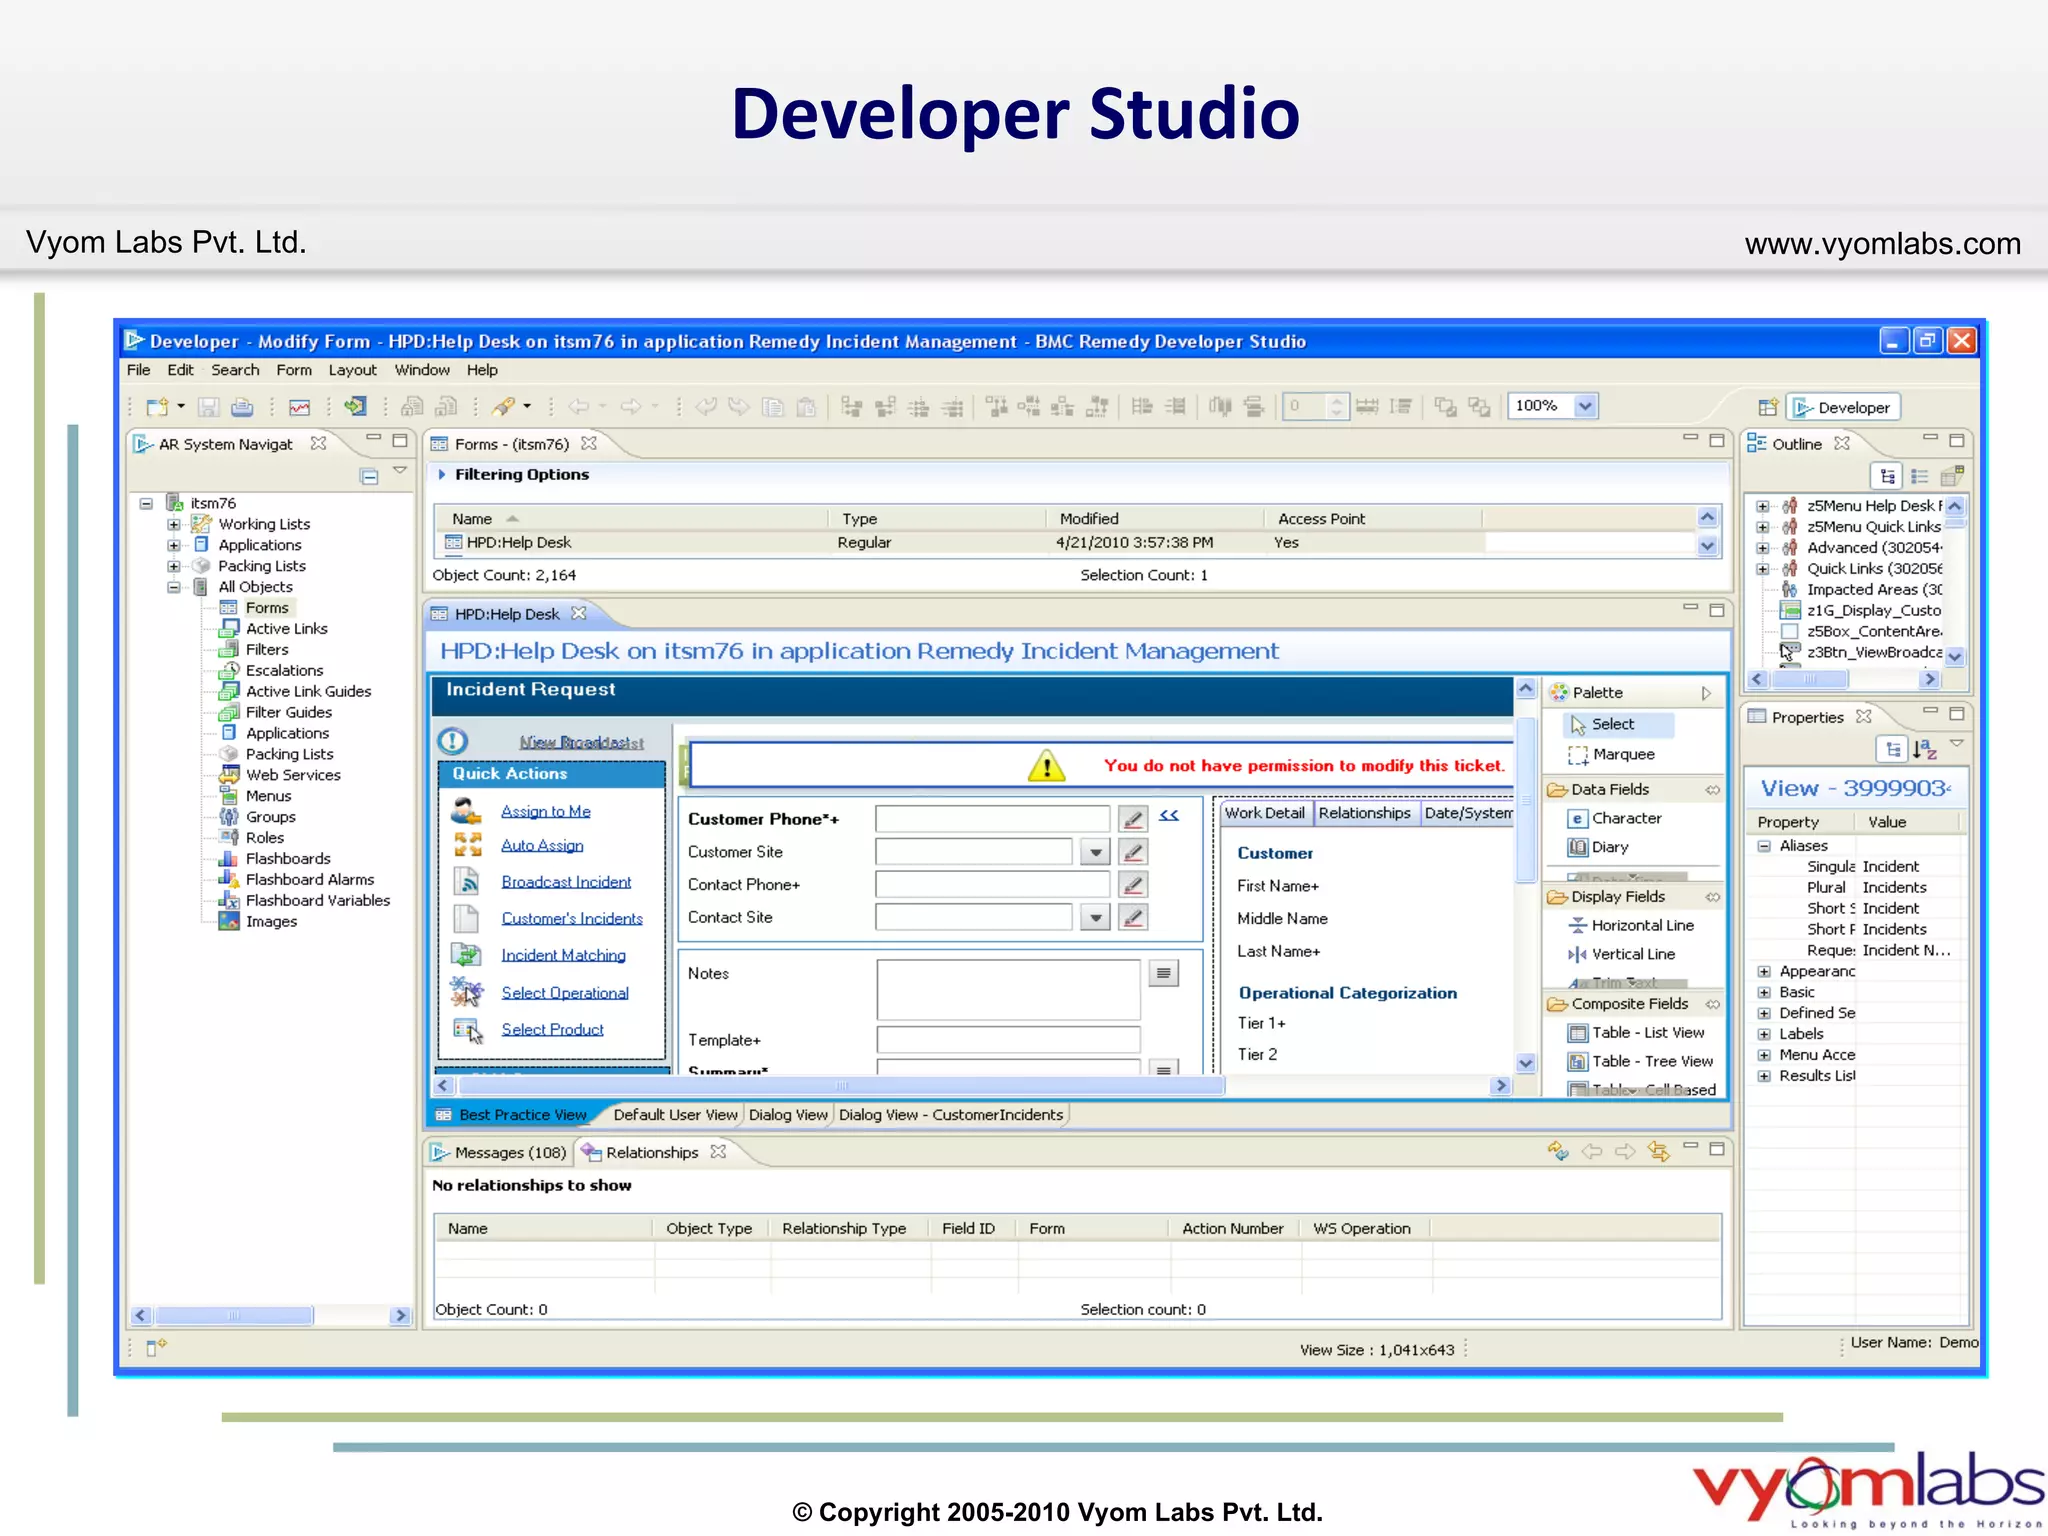Click the Auto Assign icon
Viewport: 2048px width, 1536px height.
coord(467,845)
